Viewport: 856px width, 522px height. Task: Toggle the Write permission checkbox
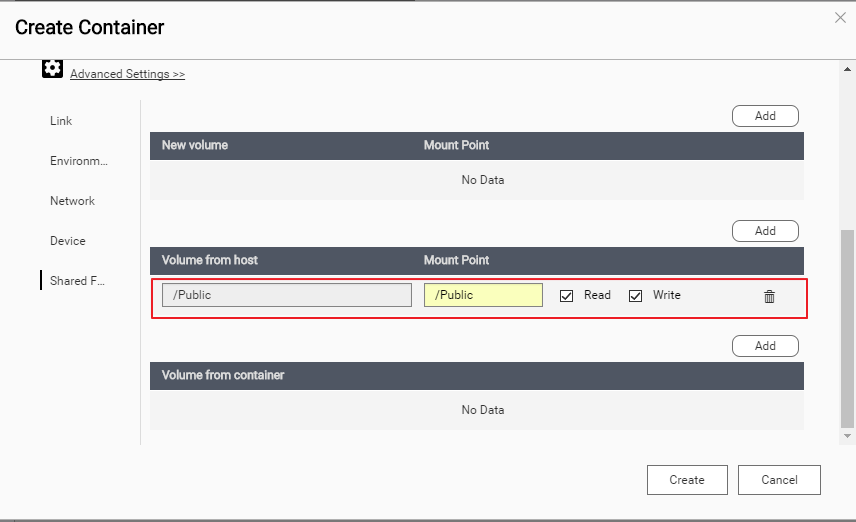click(635, 296)
